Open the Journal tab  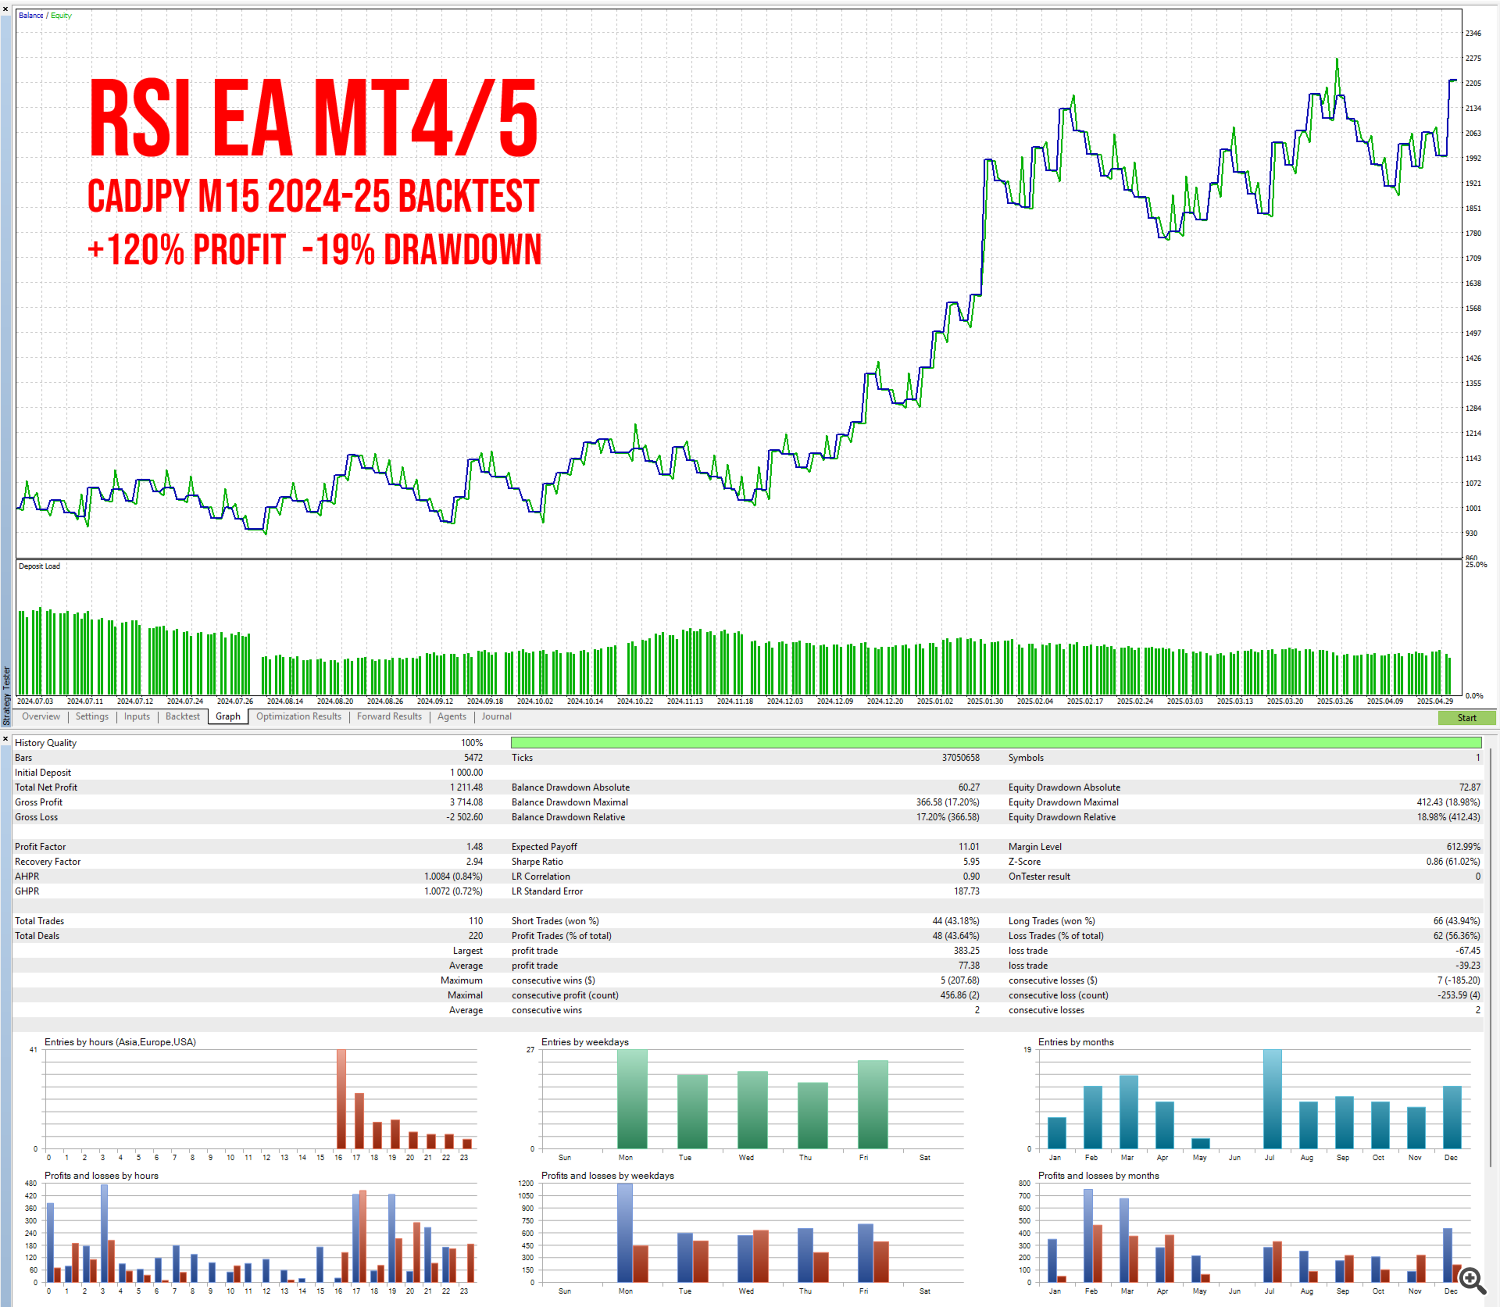(497, 716)
